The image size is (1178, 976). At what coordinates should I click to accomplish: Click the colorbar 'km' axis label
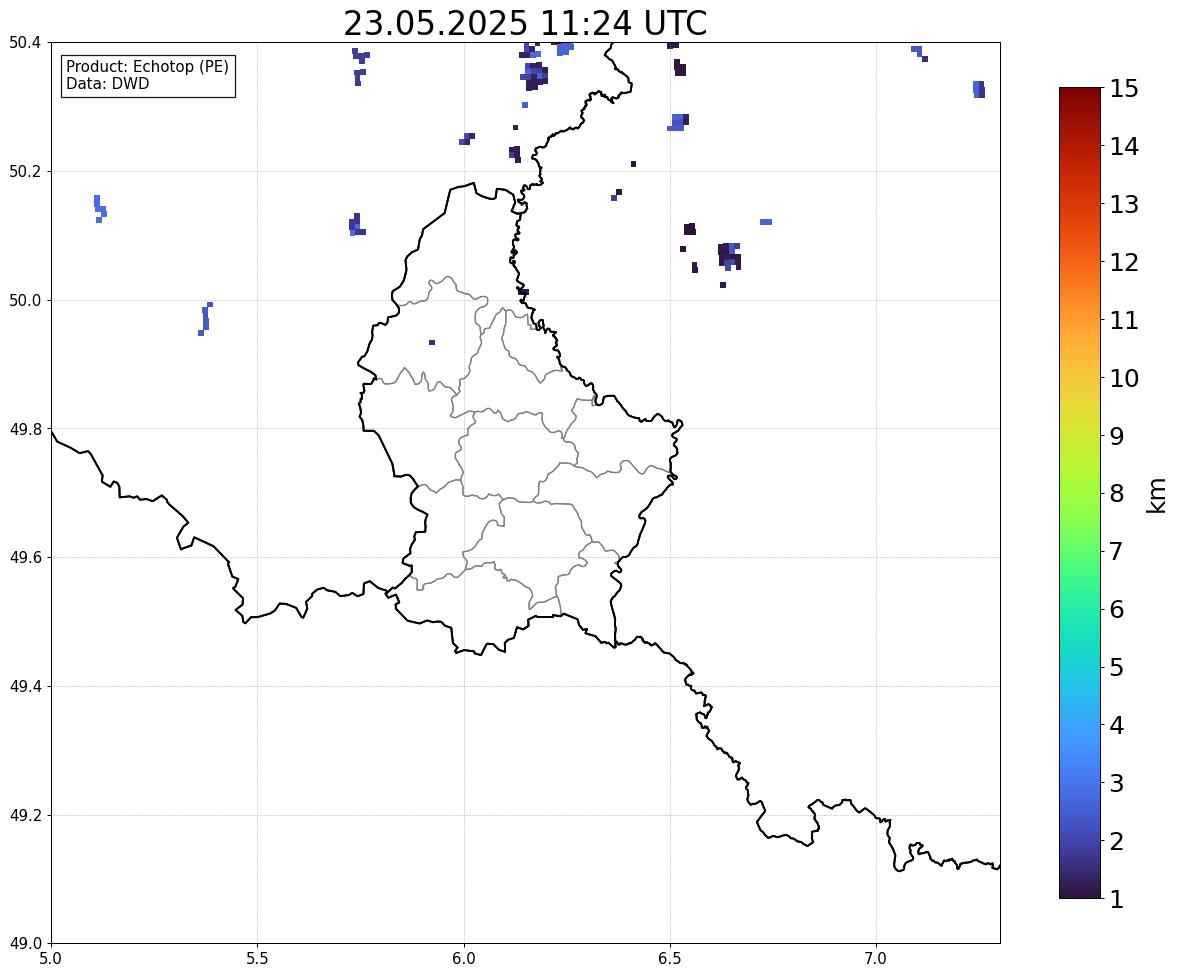coord(1156,495)
